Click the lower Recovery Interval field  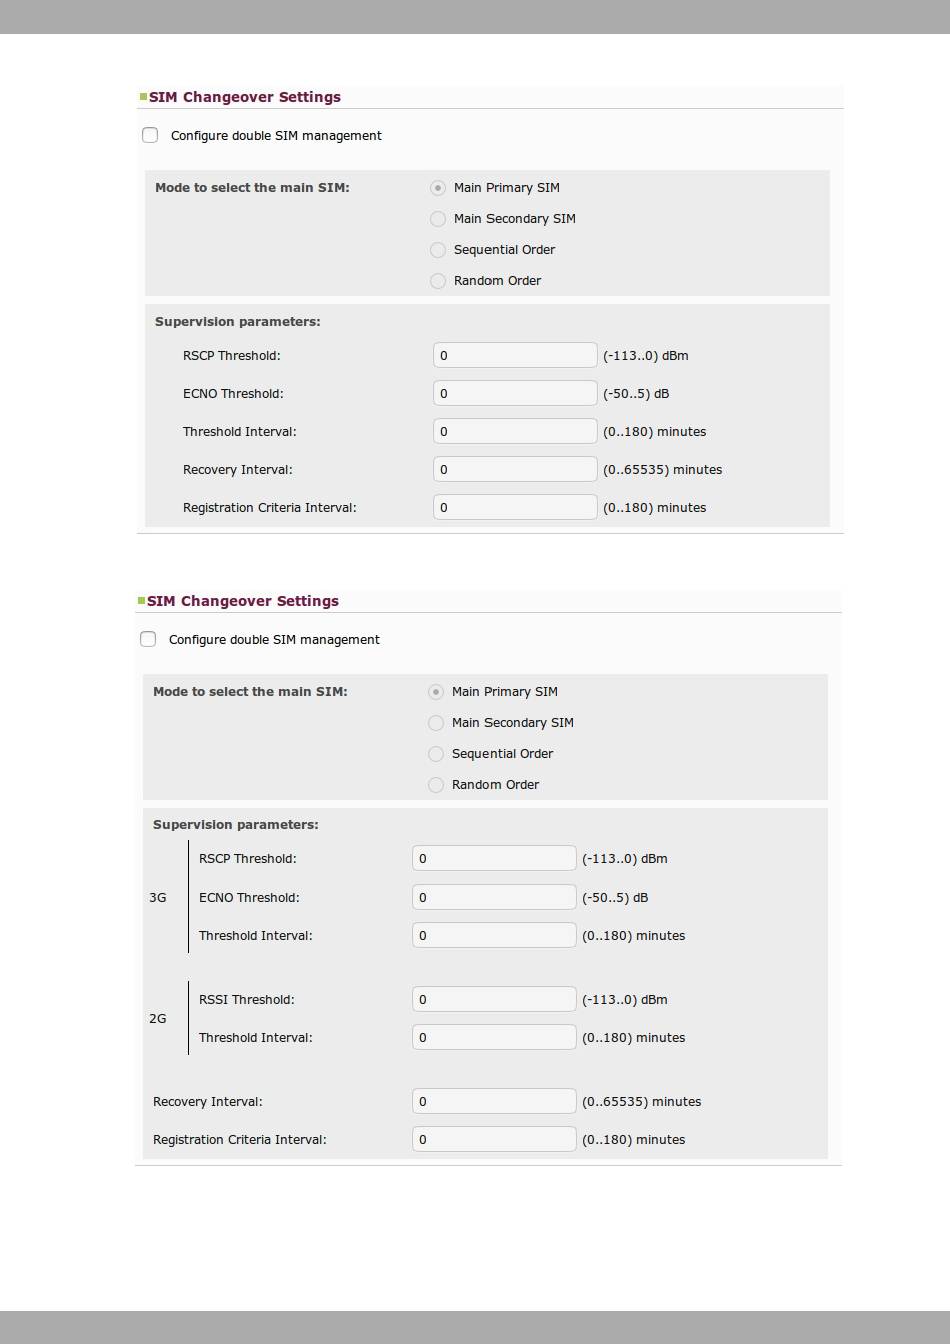(x=494, y=1101)
